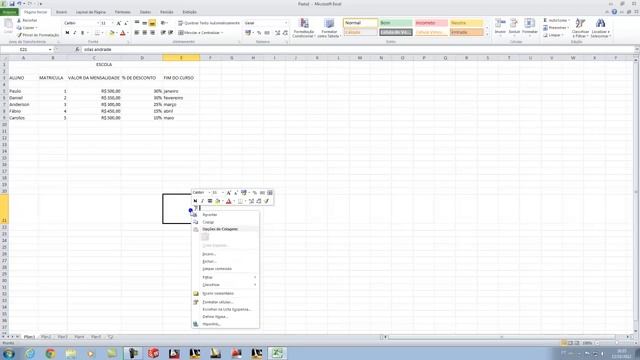
Task: Toggle underline S in the ribbon font group
Action: click(82, 33)
